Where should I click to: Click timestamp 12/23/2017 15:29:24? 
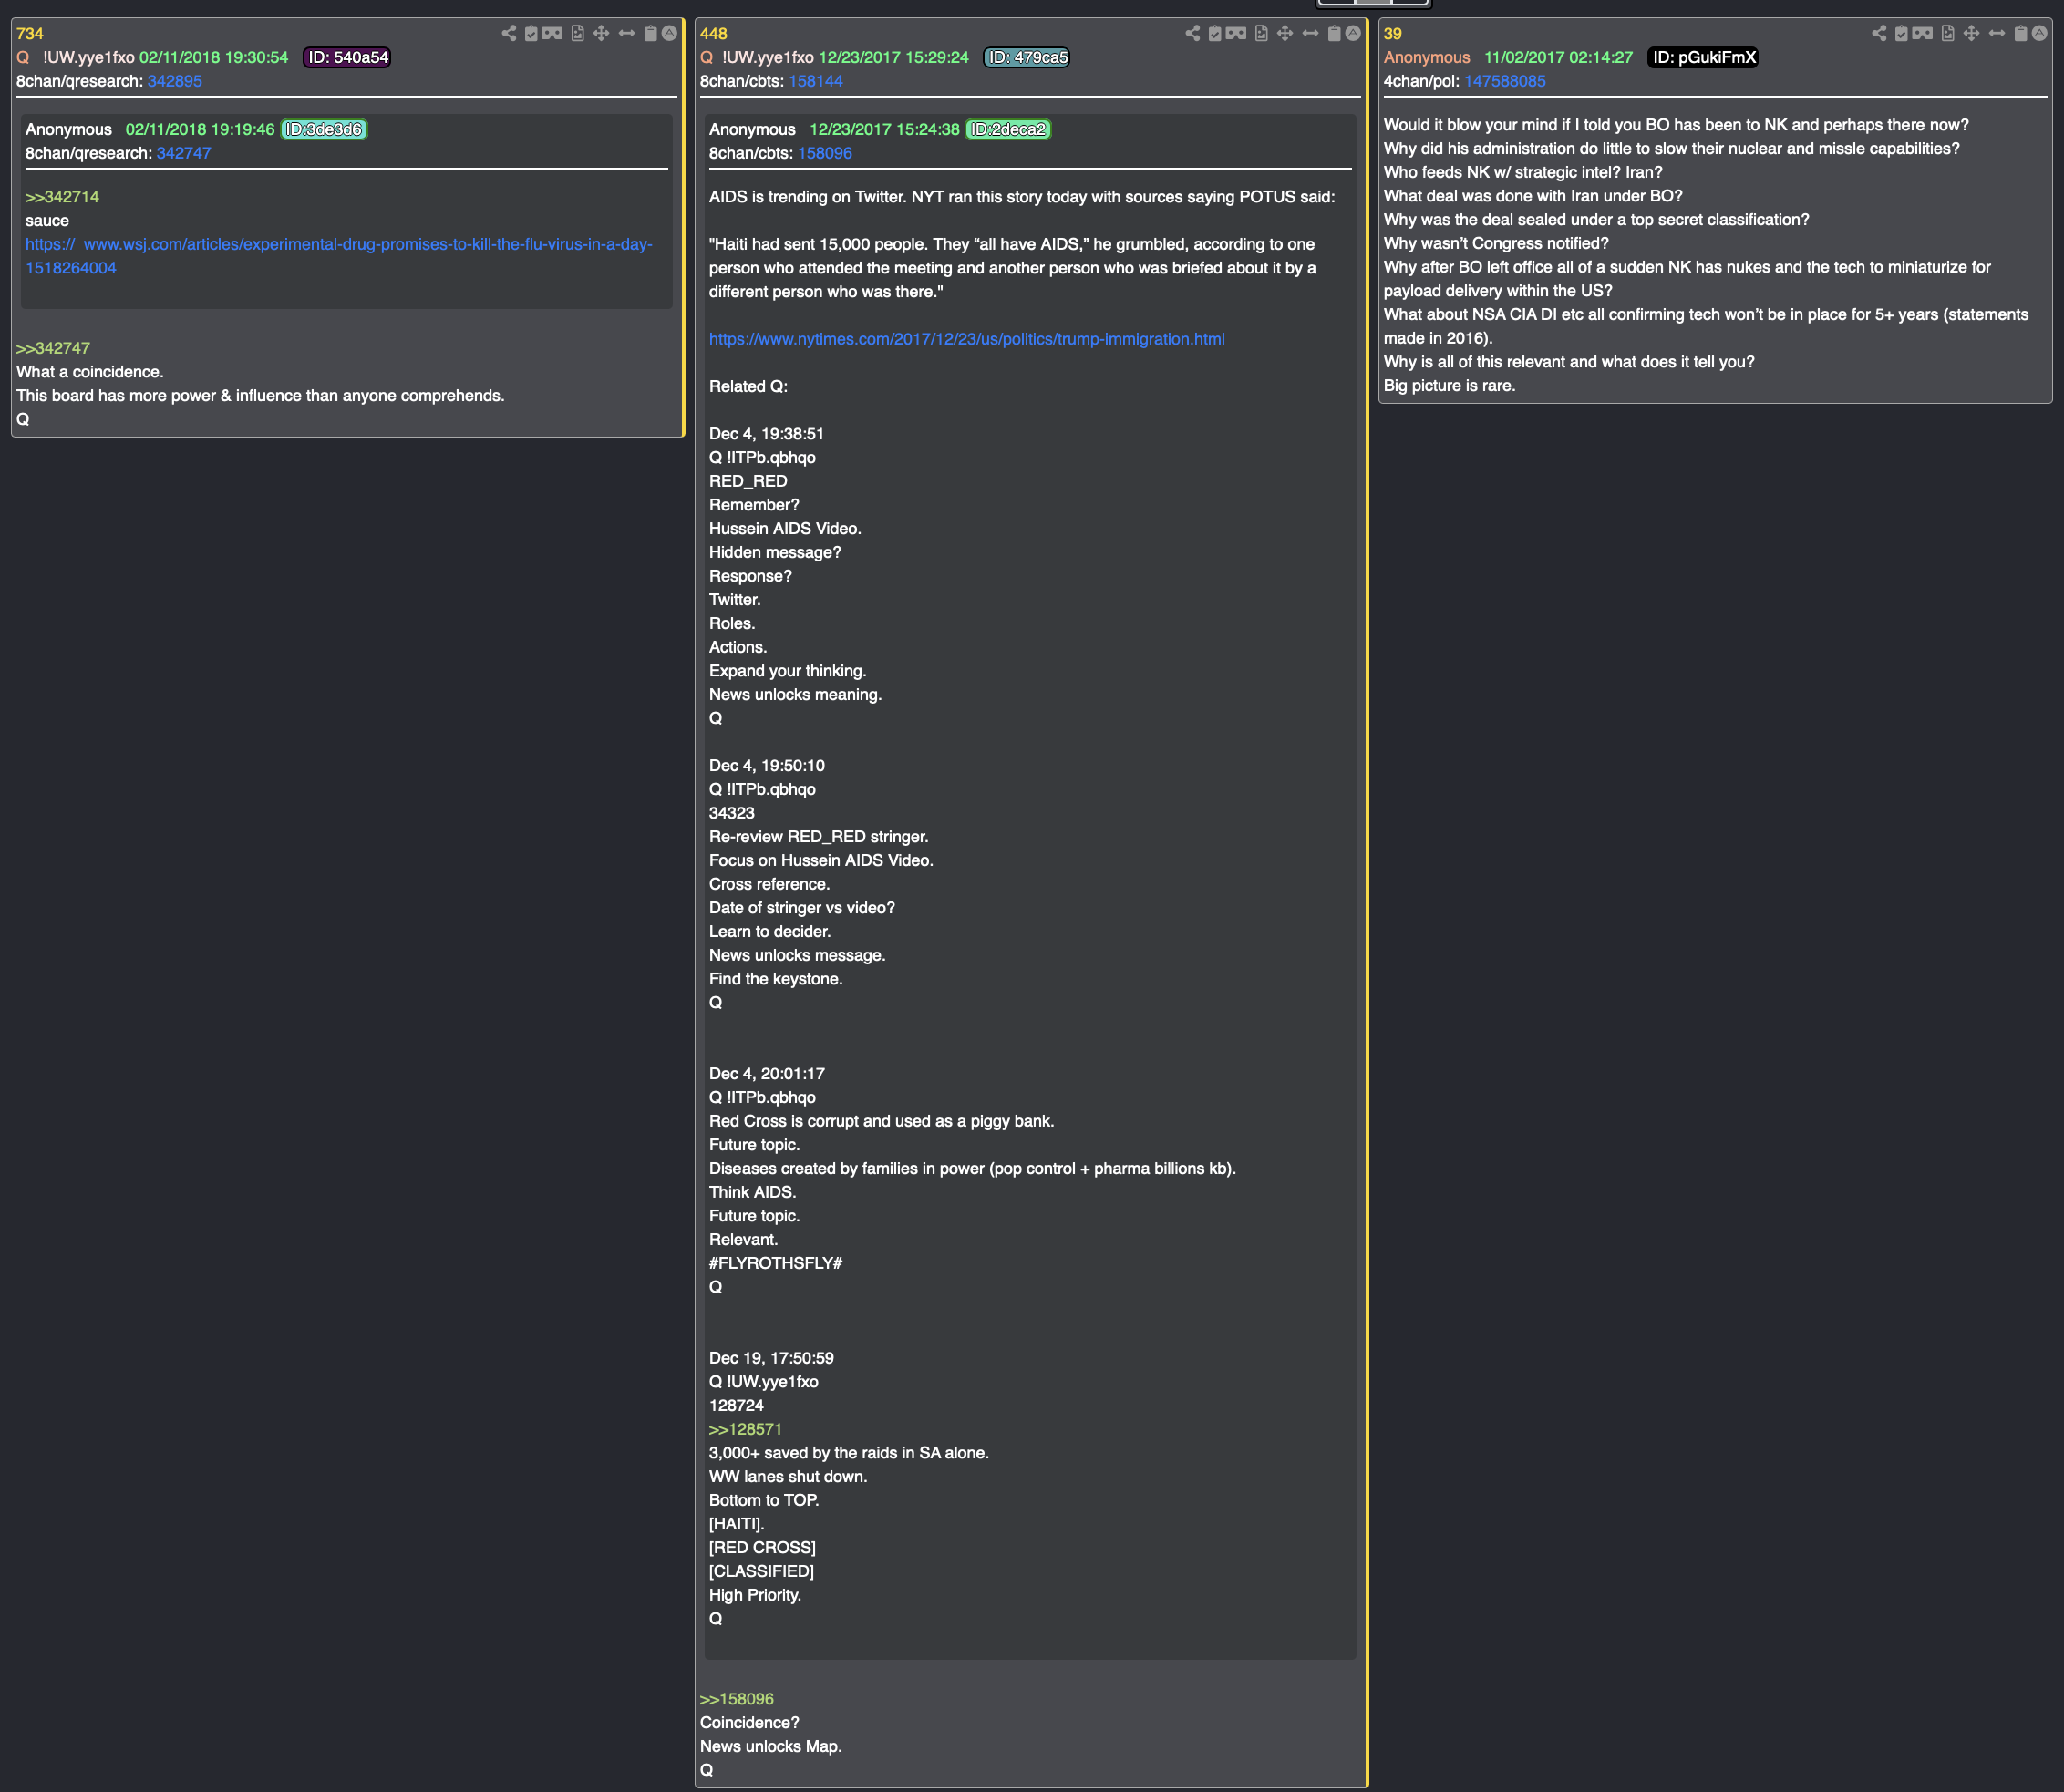tap(894, 57)
